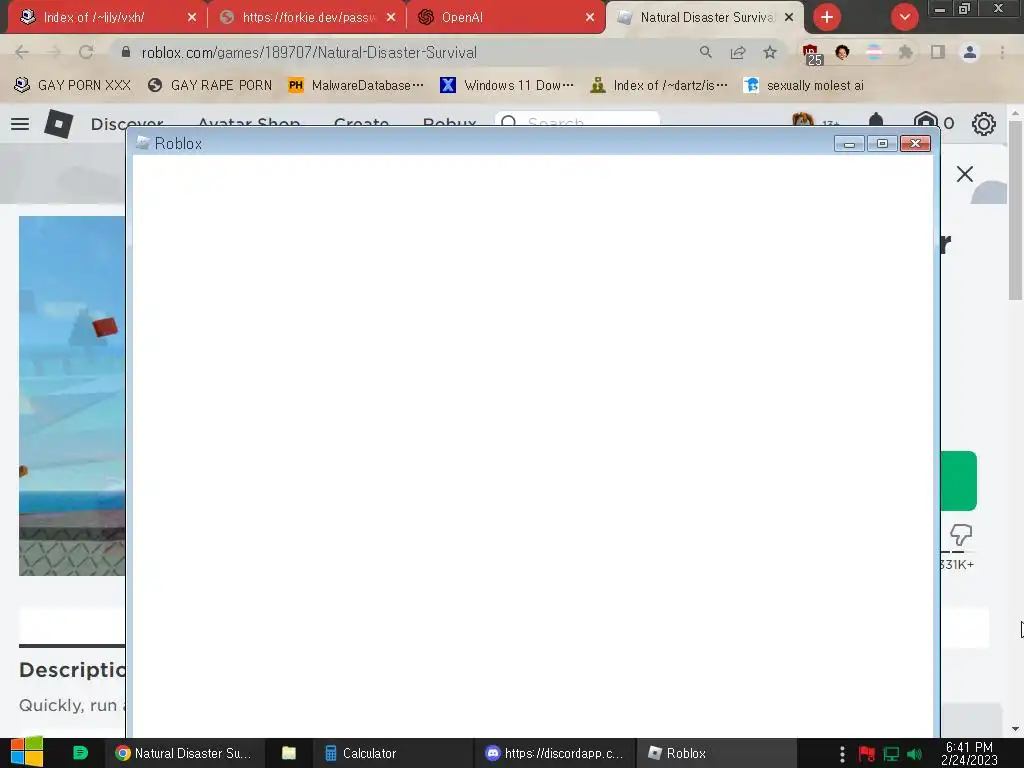Close the page overlay with X

[965, 174]
